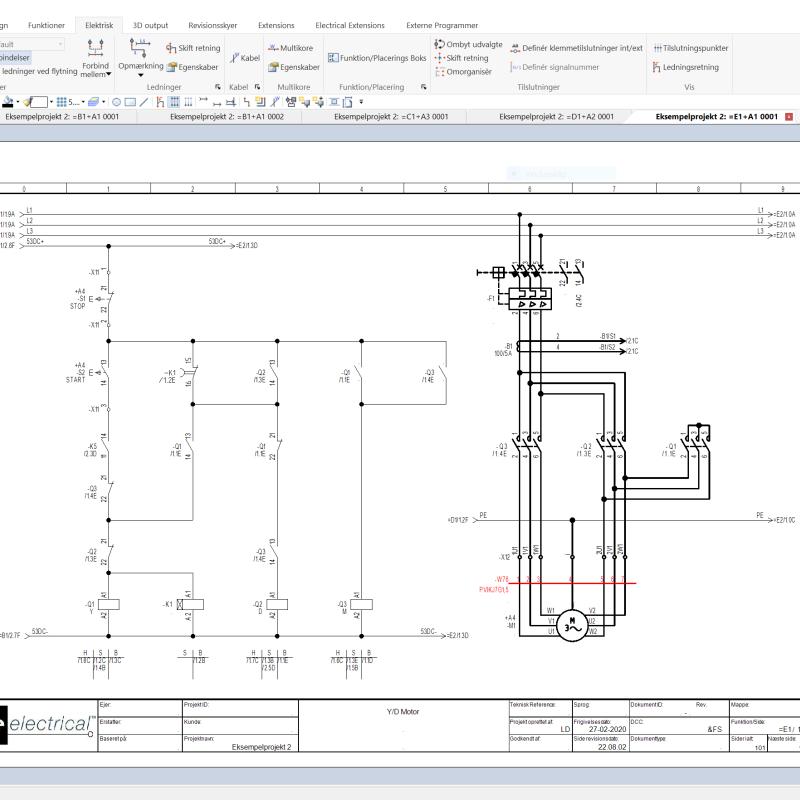This screenshot has width=800, height=800.
Task: Click the raised right-arrow wire icon
Action: (203, 100)
